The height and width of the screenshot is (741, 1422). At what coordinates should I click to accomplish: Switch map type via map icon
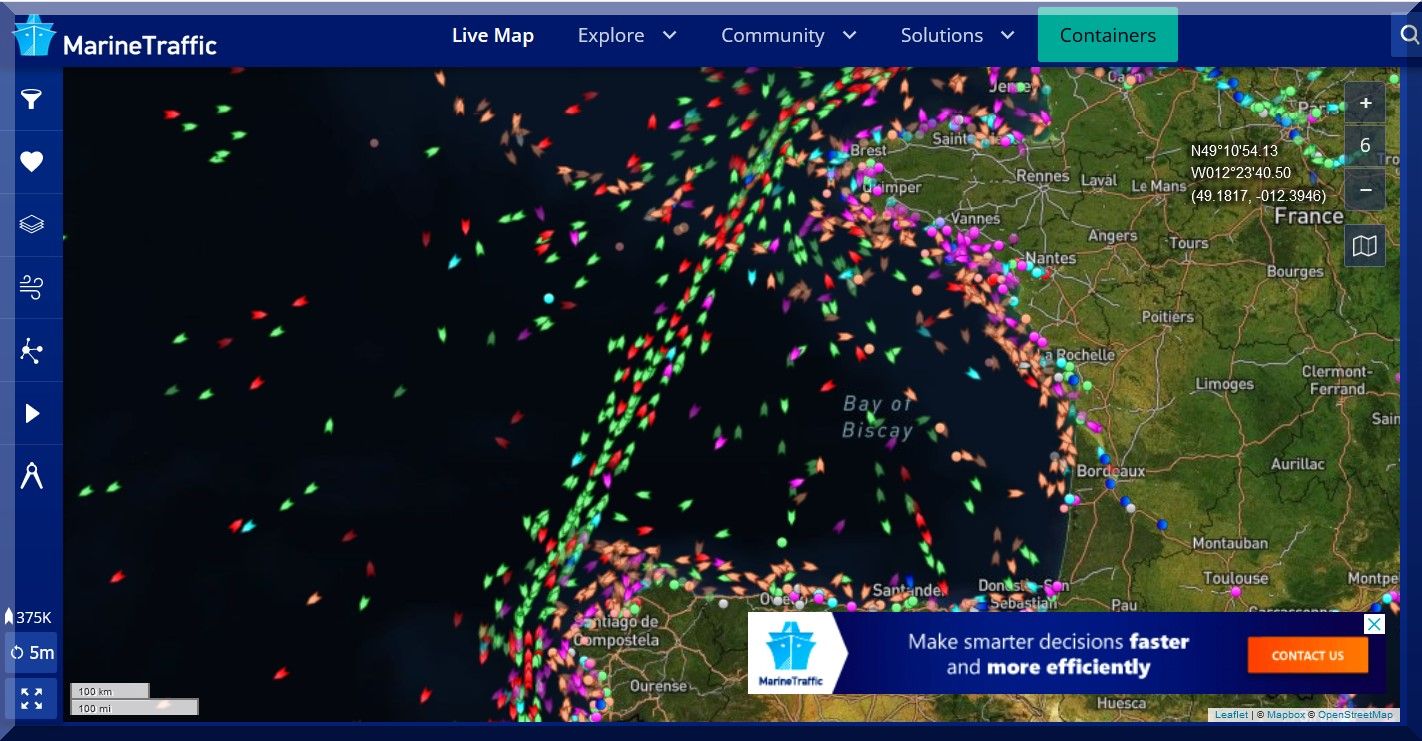tap(1365, 246)
